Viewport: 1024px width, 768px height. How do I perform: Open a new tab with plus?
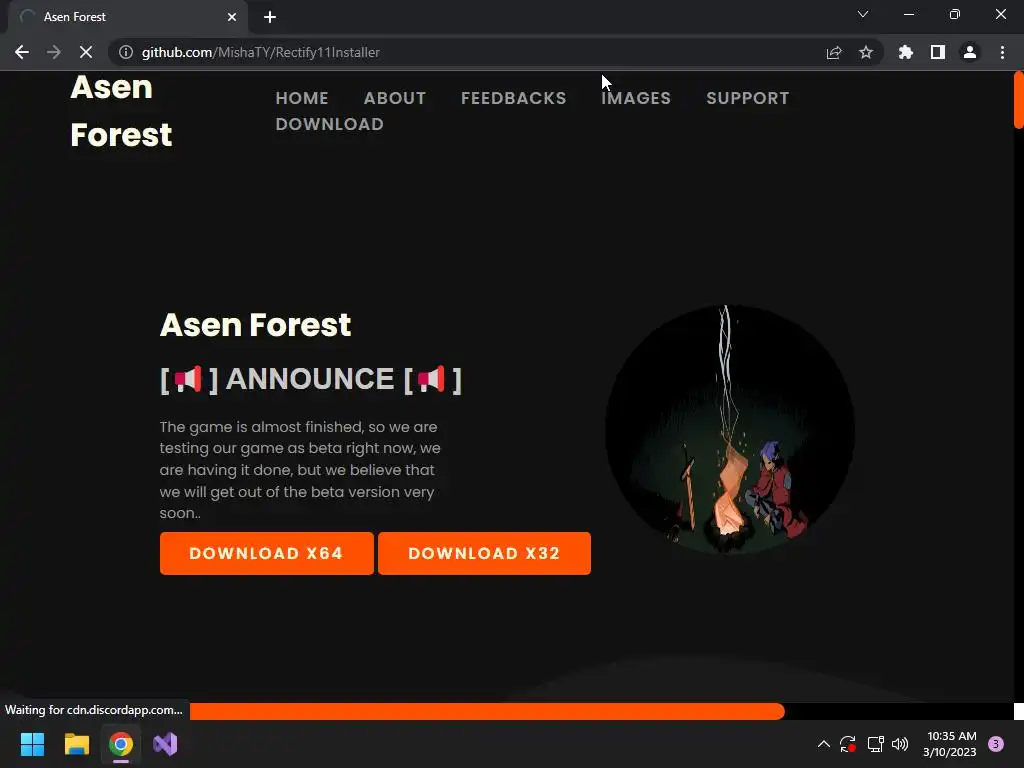[x=270, y=17]
